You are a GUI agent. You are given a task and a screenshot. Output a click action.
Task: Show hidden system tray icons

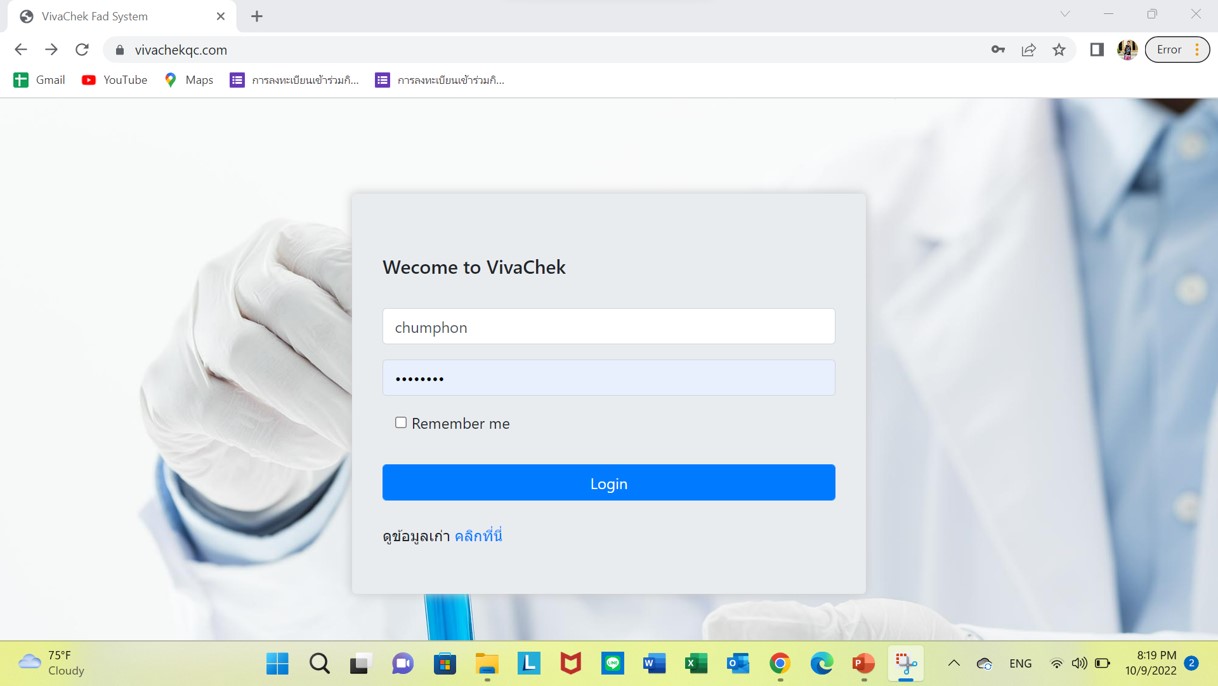[954, 663]
